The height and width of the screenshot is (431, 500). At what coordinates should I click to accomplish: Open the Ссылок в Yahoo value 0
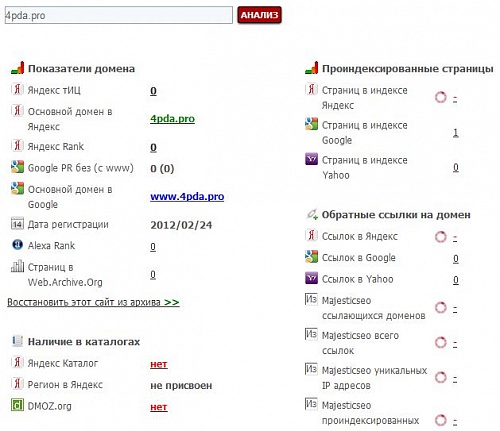coord(456,280)
